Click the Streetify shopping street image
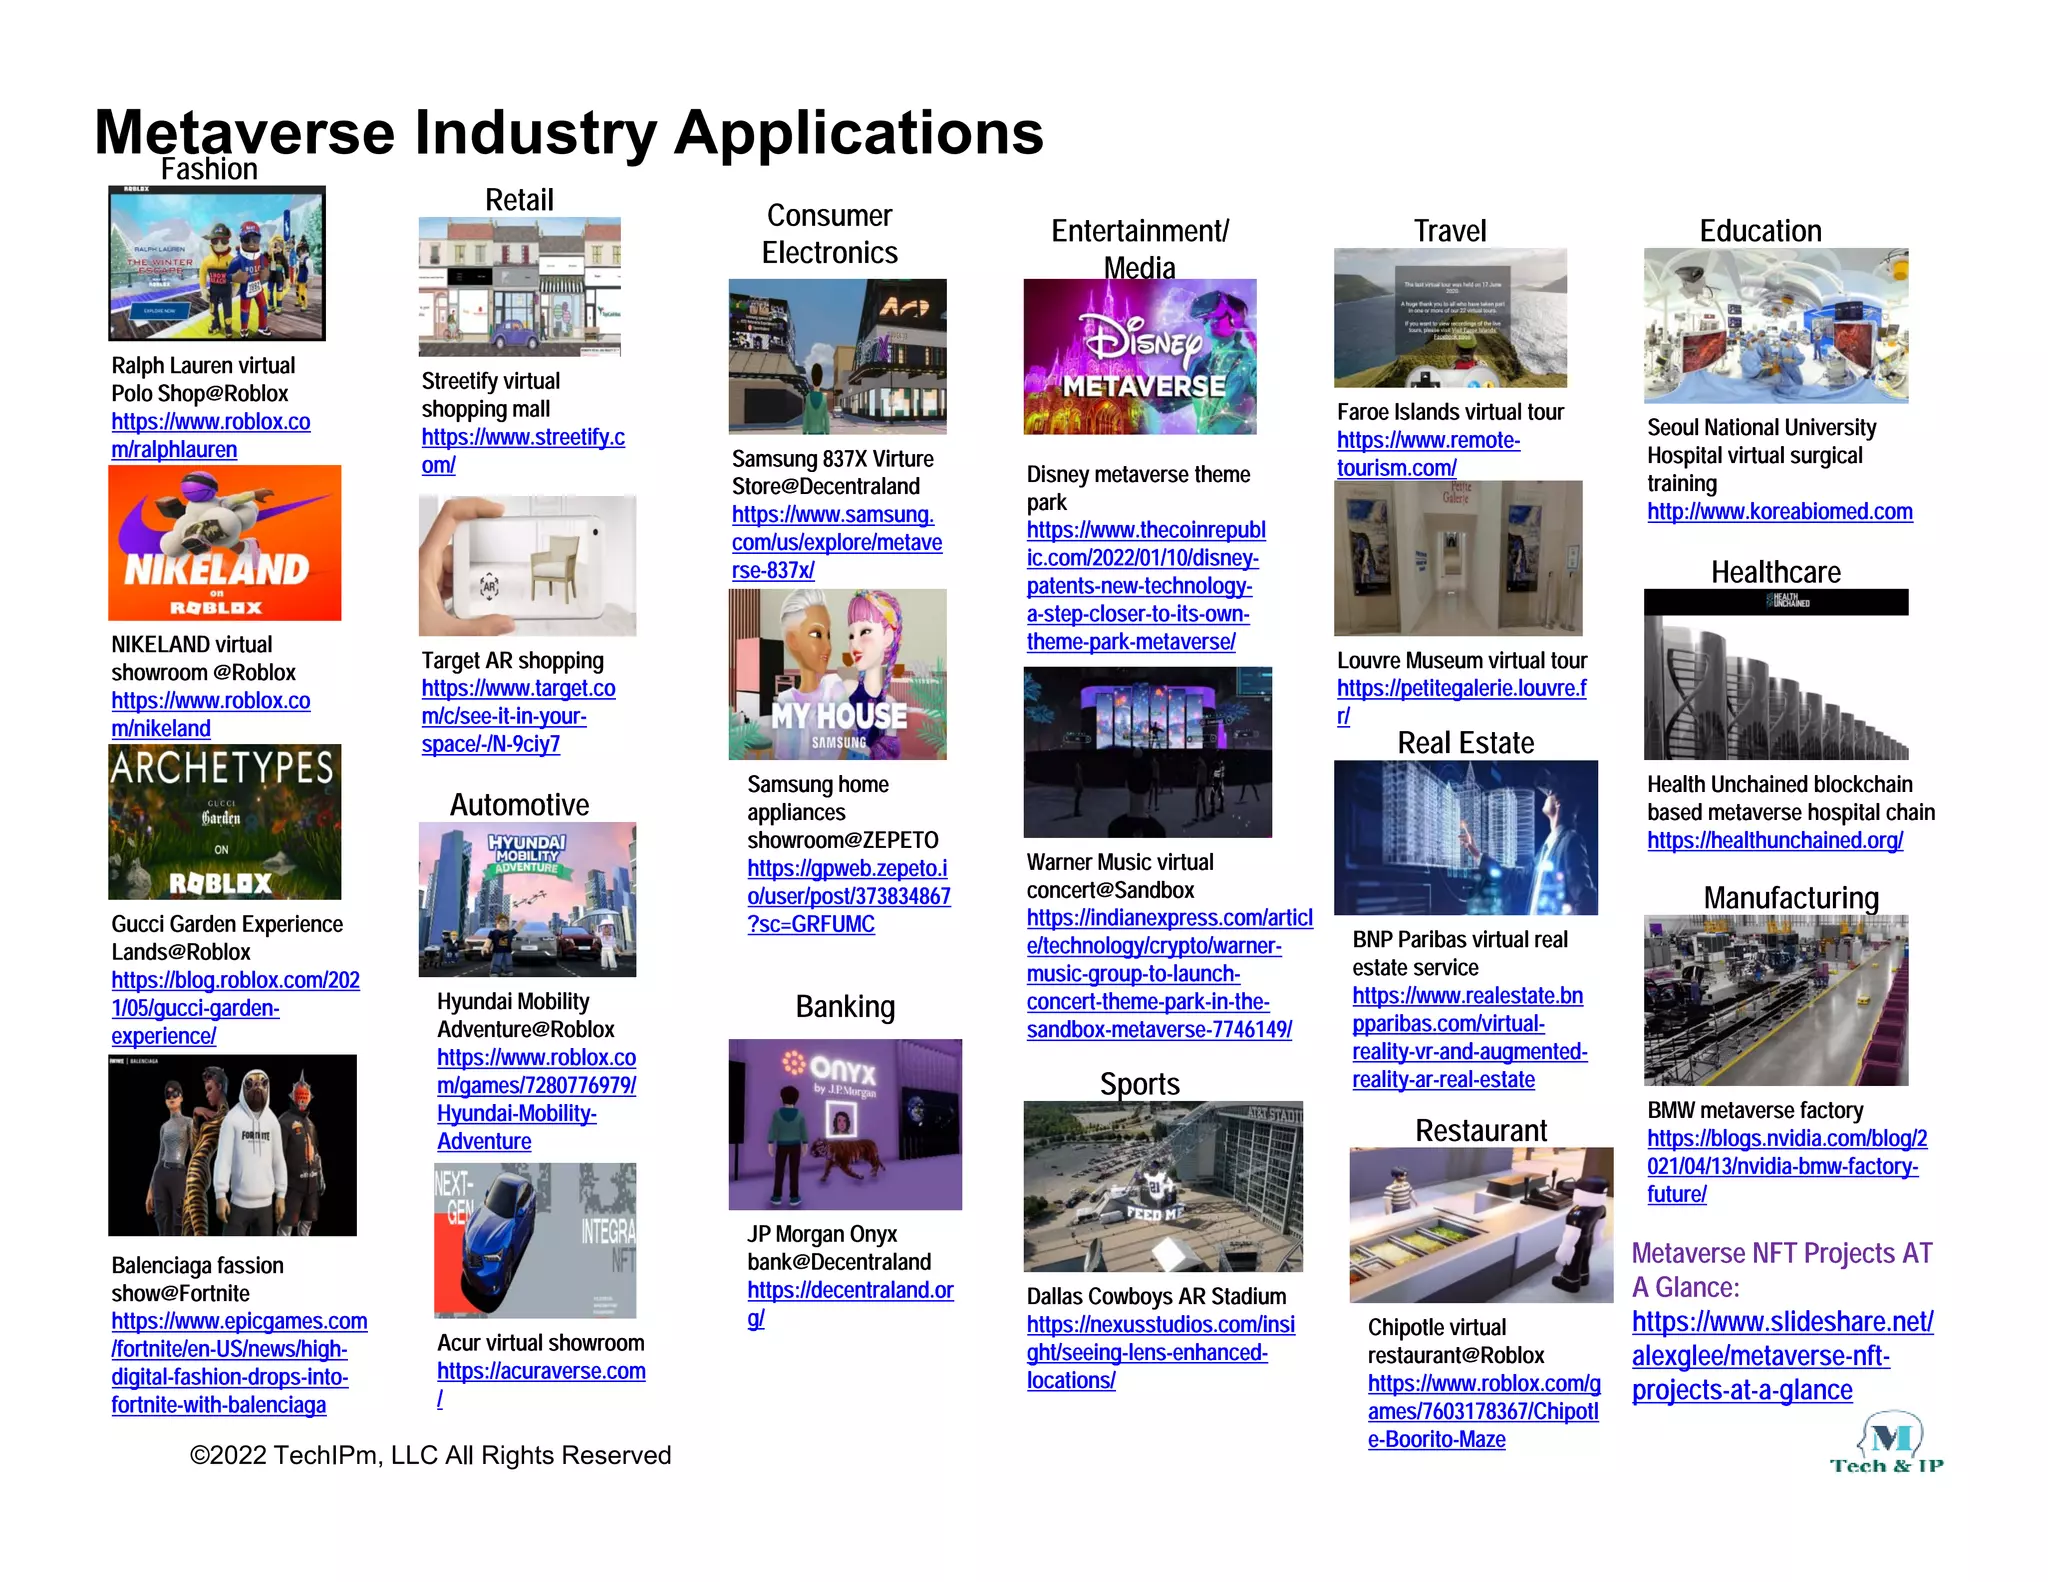 pos(520,287)
